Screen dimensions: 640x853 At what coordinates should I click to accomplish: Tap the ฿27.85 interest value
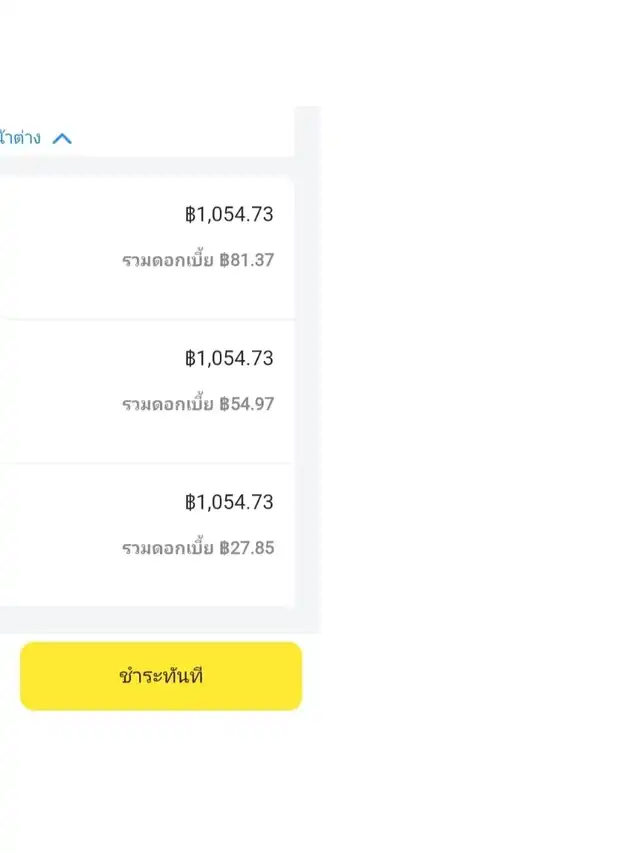(247, 548)
